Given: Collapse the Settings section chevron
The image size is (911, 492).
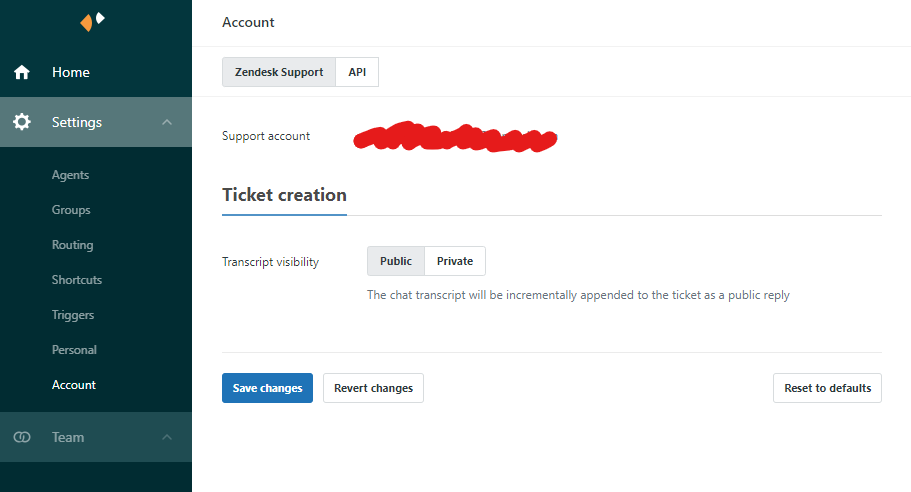Looking at the screenshot, I should [167, 122].
